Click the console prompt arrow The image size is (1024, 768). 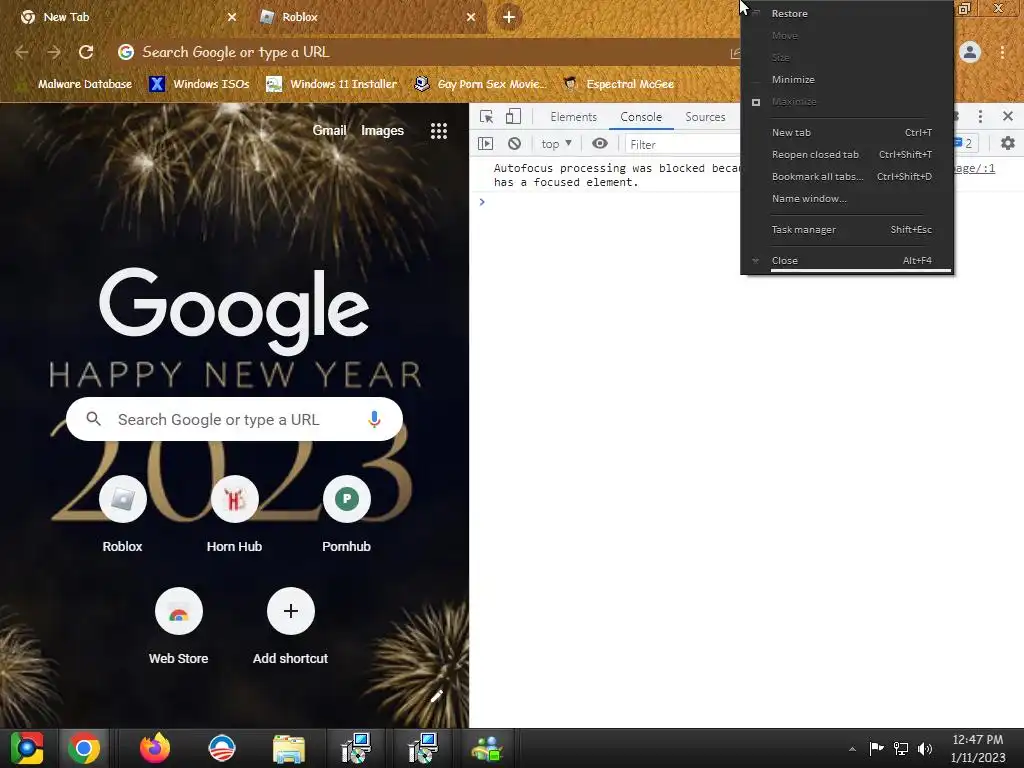pos(482,202)
